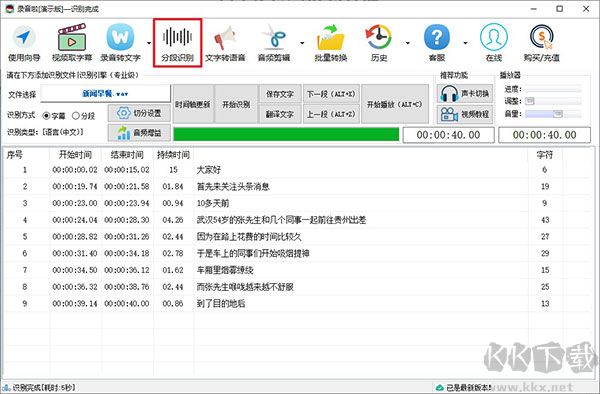Click the second 00:00:40.00 time field
Screen dimensions: 600x394
coord(545,135)
